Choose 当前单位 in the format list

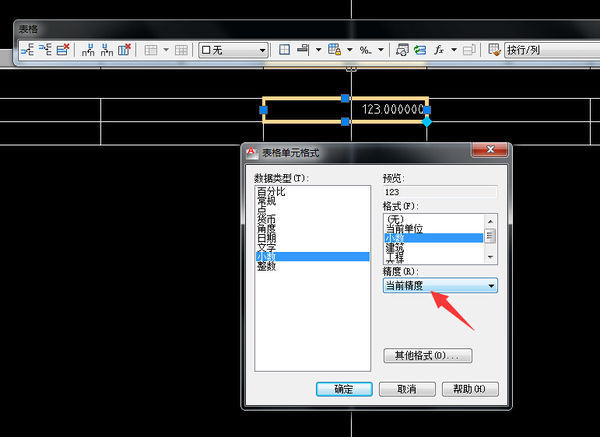[406, 228]
